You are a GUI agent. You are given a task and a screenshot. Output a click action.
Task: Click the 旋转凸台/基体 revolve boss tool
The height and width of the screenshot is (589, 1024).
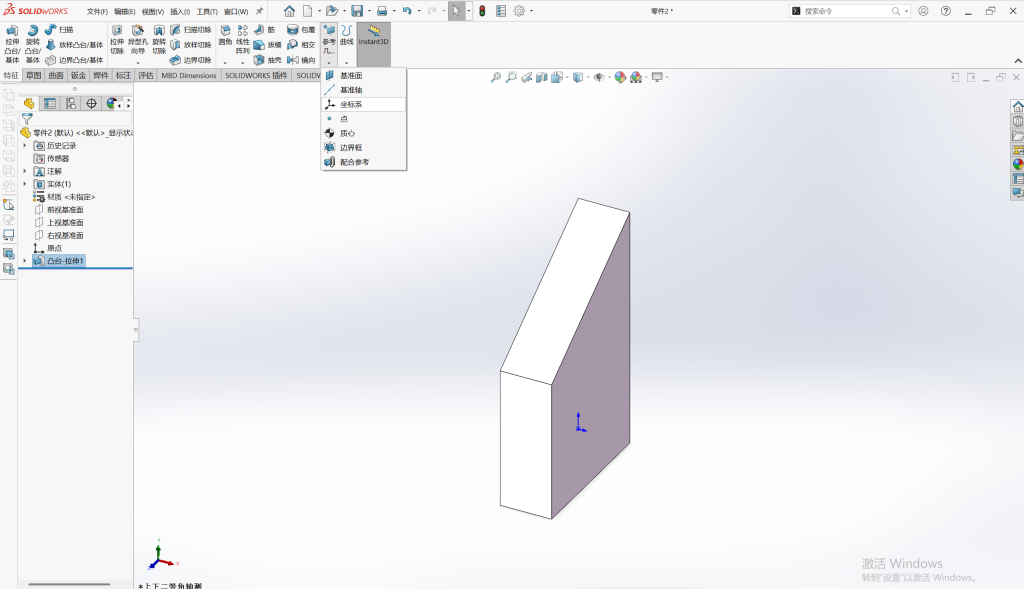[33, 44]
